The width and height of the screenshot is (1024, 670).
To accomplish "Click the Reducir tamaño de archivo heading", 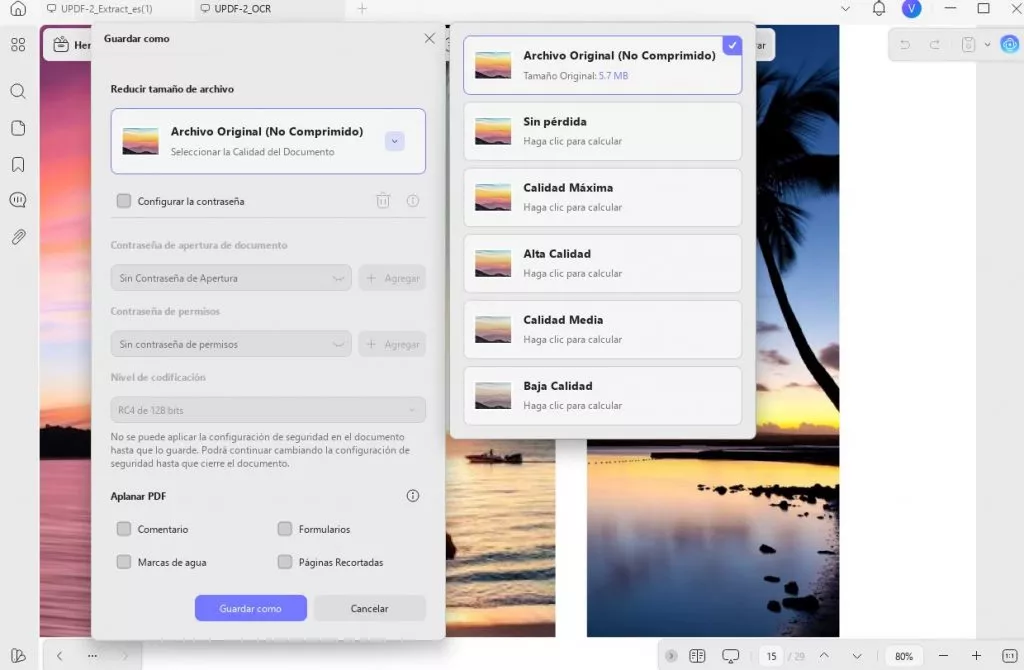I will pyautogui.click(x=172, y=89).
